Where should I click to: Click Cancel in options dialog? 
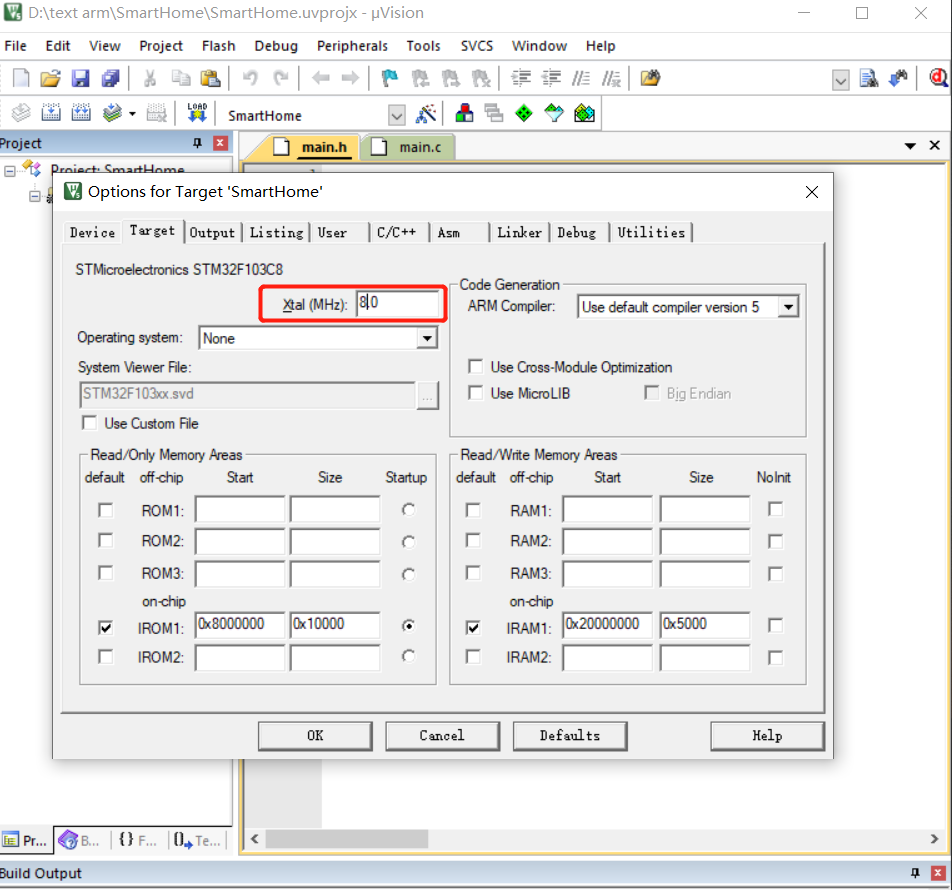pos(442,736)
